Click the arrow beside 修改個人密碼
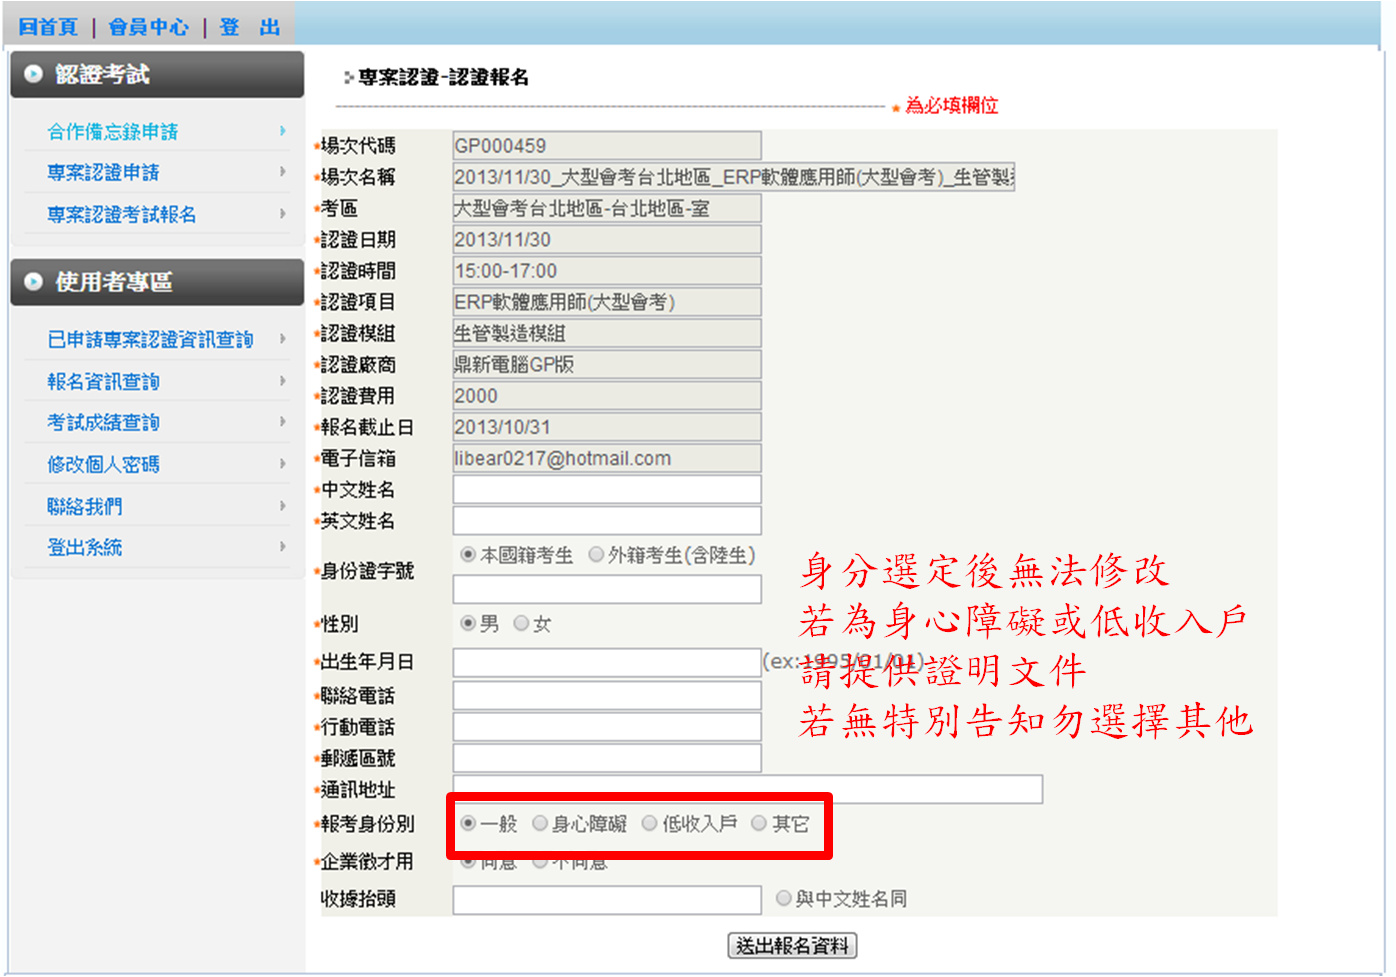This screenshot has width=1396, height=977. [x=283, y=464]
